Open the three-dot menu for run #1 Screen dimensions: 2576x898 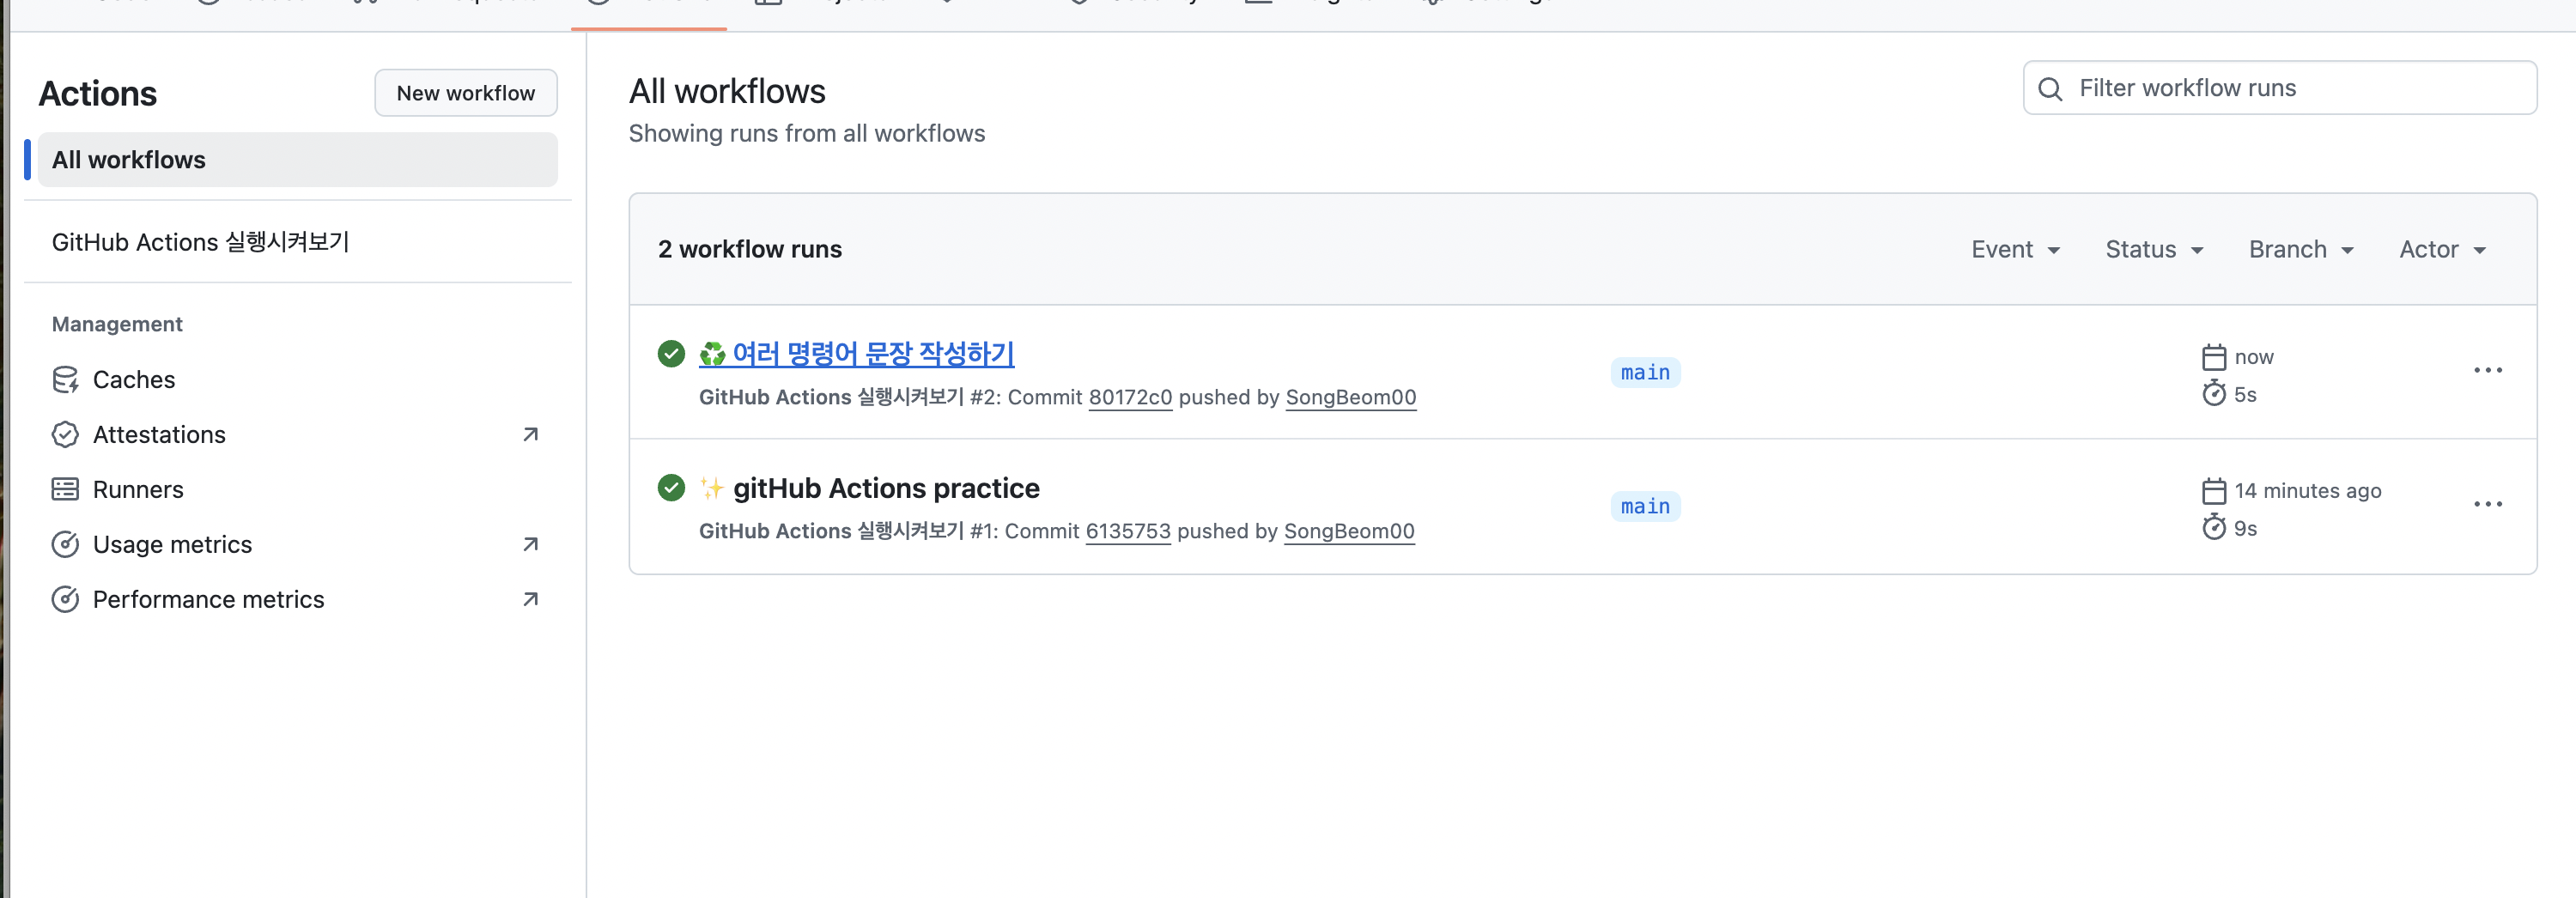tap(2487, 504)
